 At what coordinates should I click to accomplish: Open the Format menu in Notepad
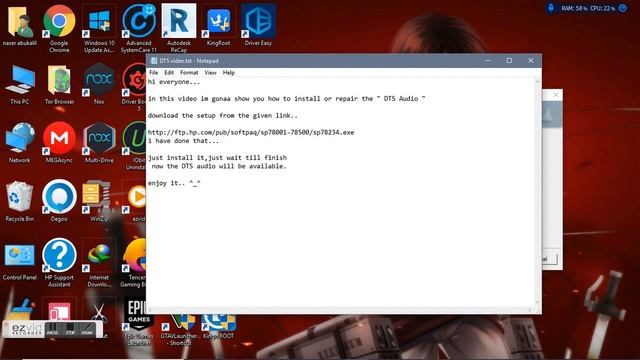pos(189,73)
